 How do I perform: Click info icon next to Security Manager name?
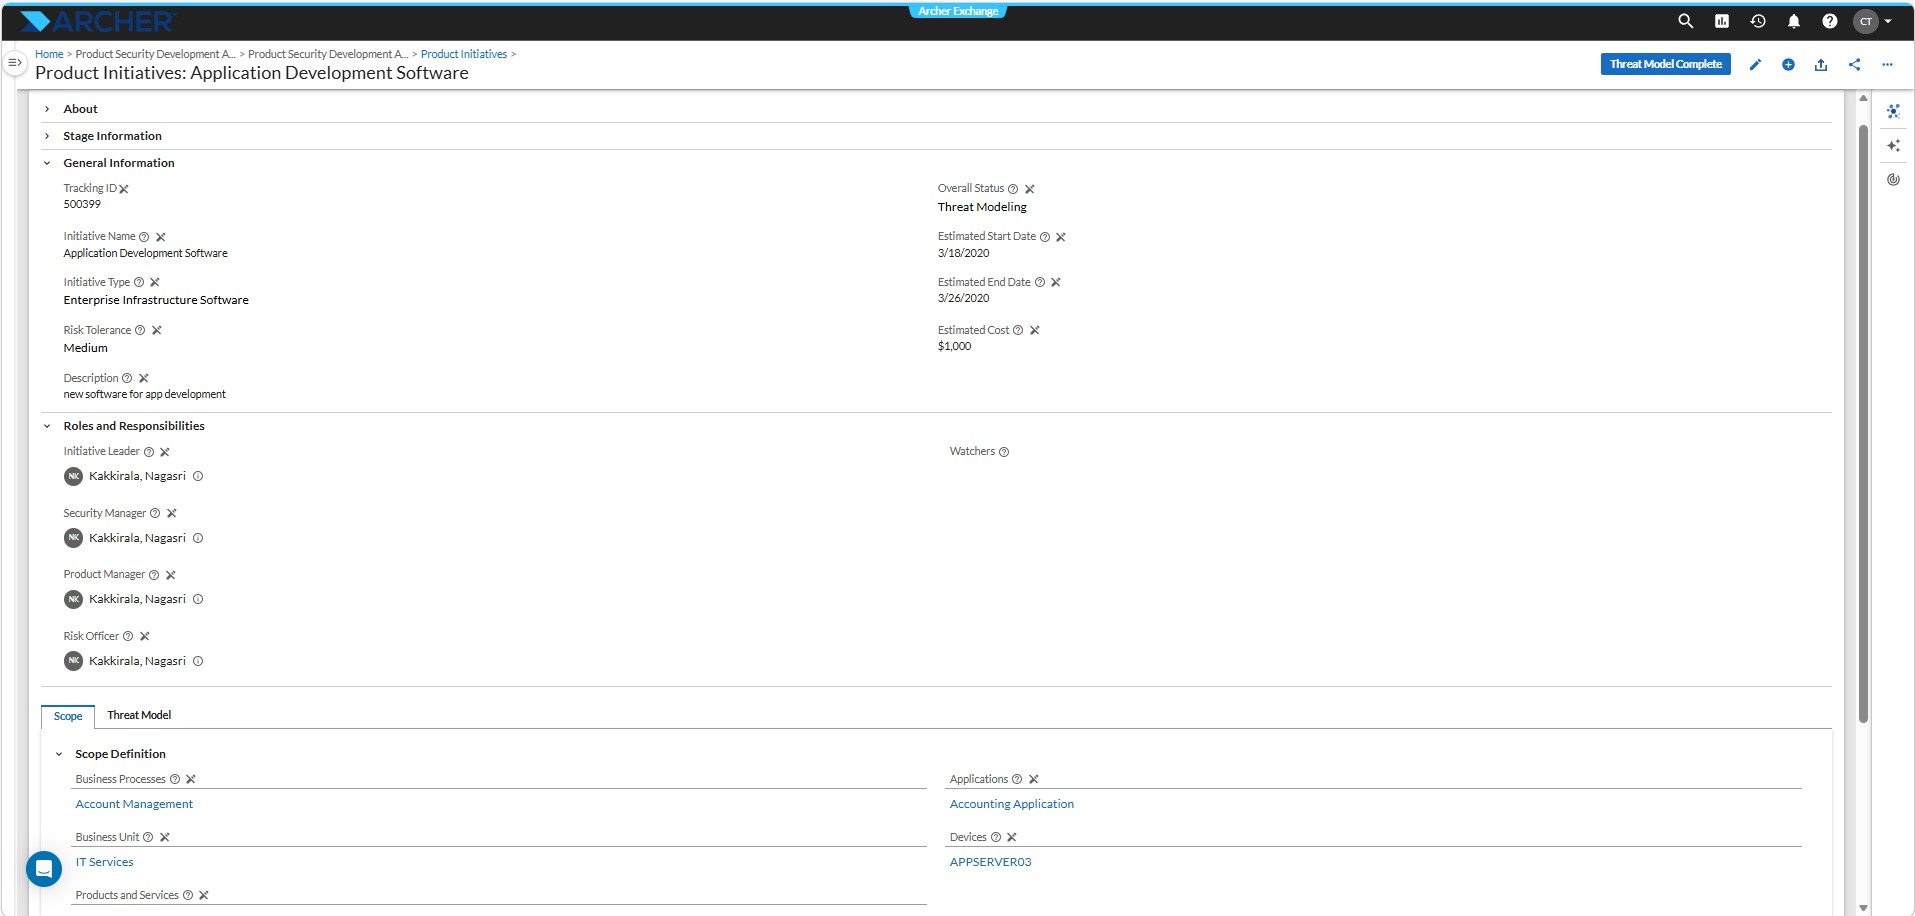(x=198, y=538)
